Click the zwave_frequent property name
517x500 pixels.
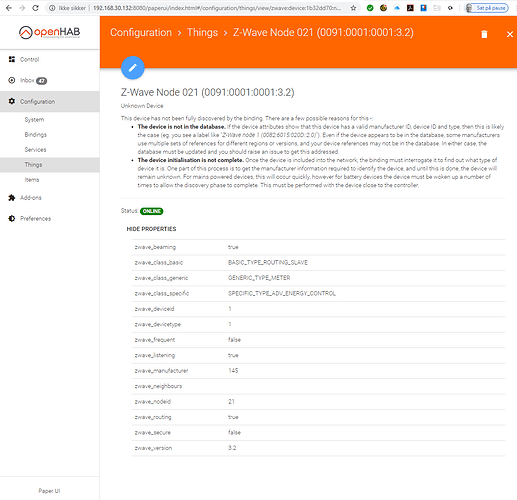pyautogui.click(x=155, y=340)
